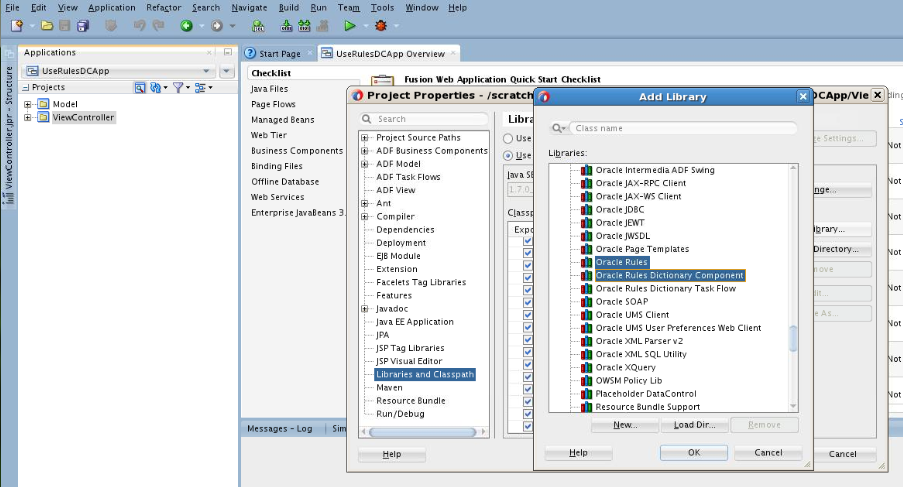Expand the ViewController project node
Viewport: 903px width, 487px height.
pyautogui.click(x=28, y=117)
